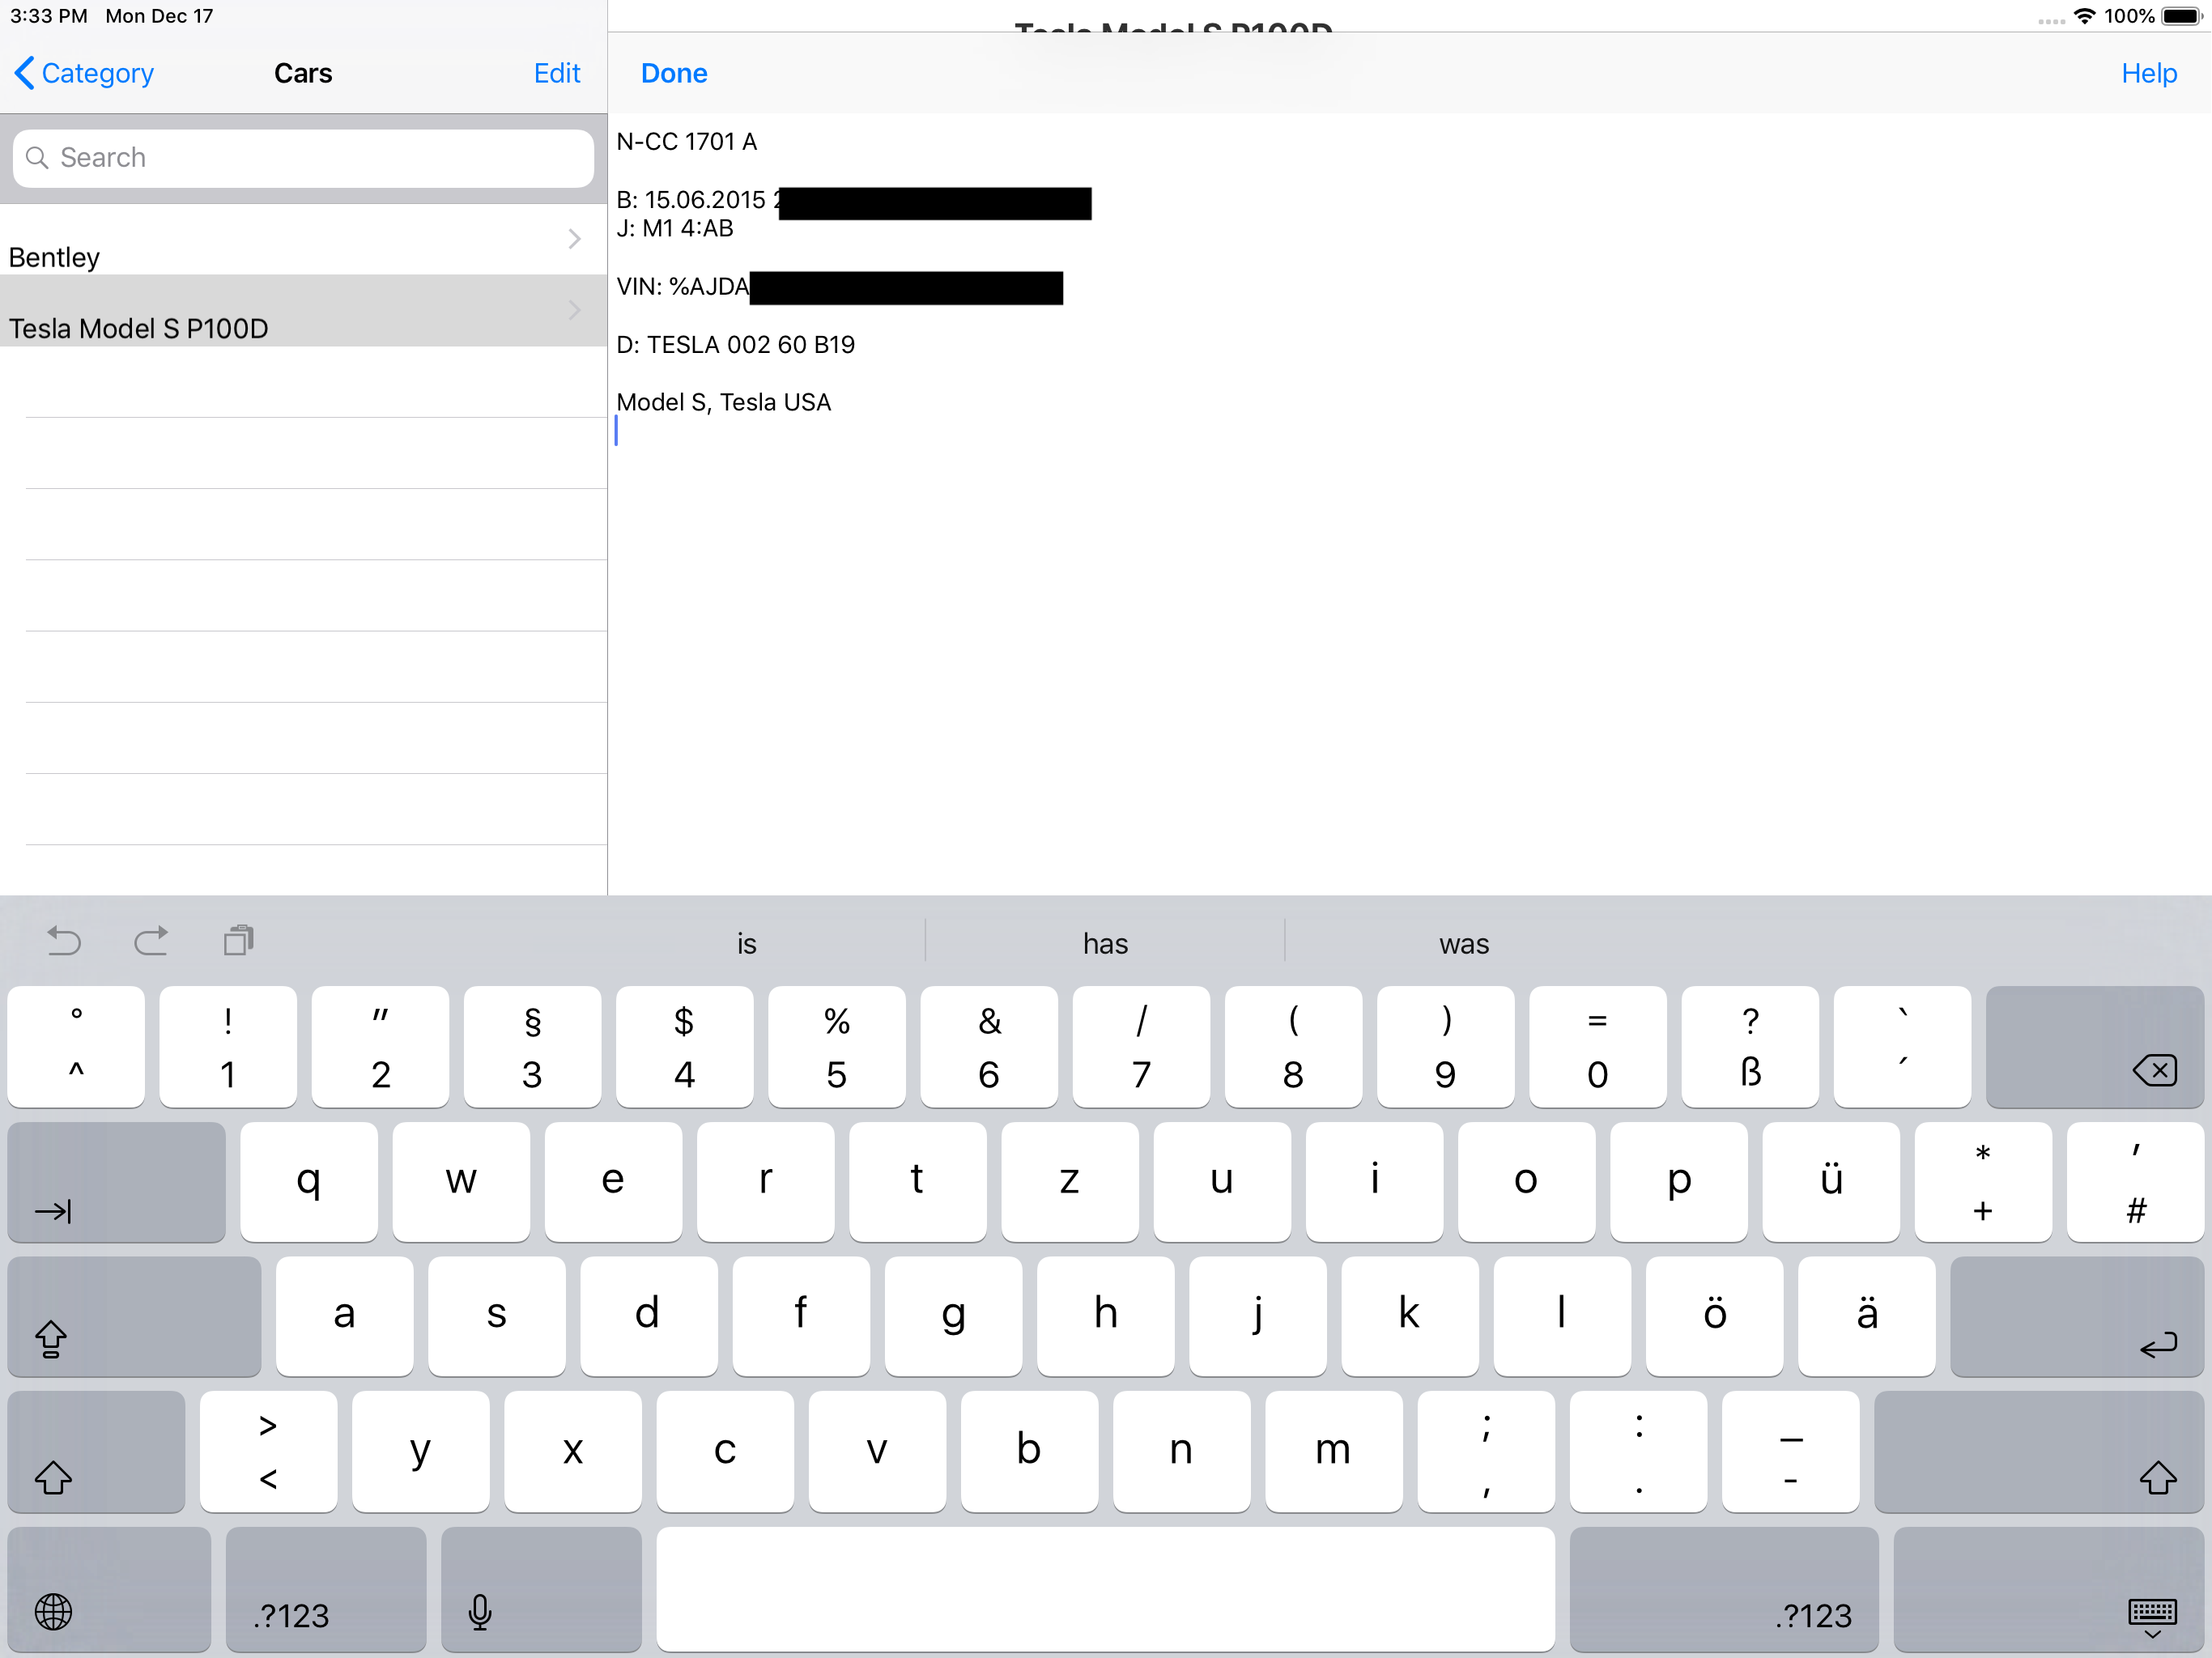The height and width of the screenshot is (1658, 2212).
Task: Choose the 'was' suggestion
Action: pyautogui.click(x=1464, y=943)
